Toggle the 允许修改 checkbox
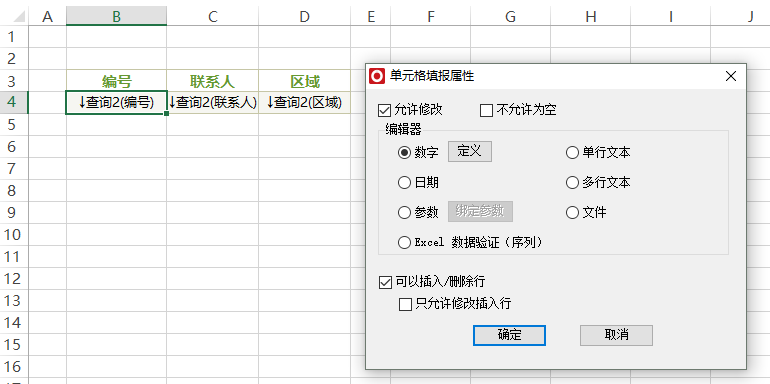 pyautogui.click(x=384, y=110)
